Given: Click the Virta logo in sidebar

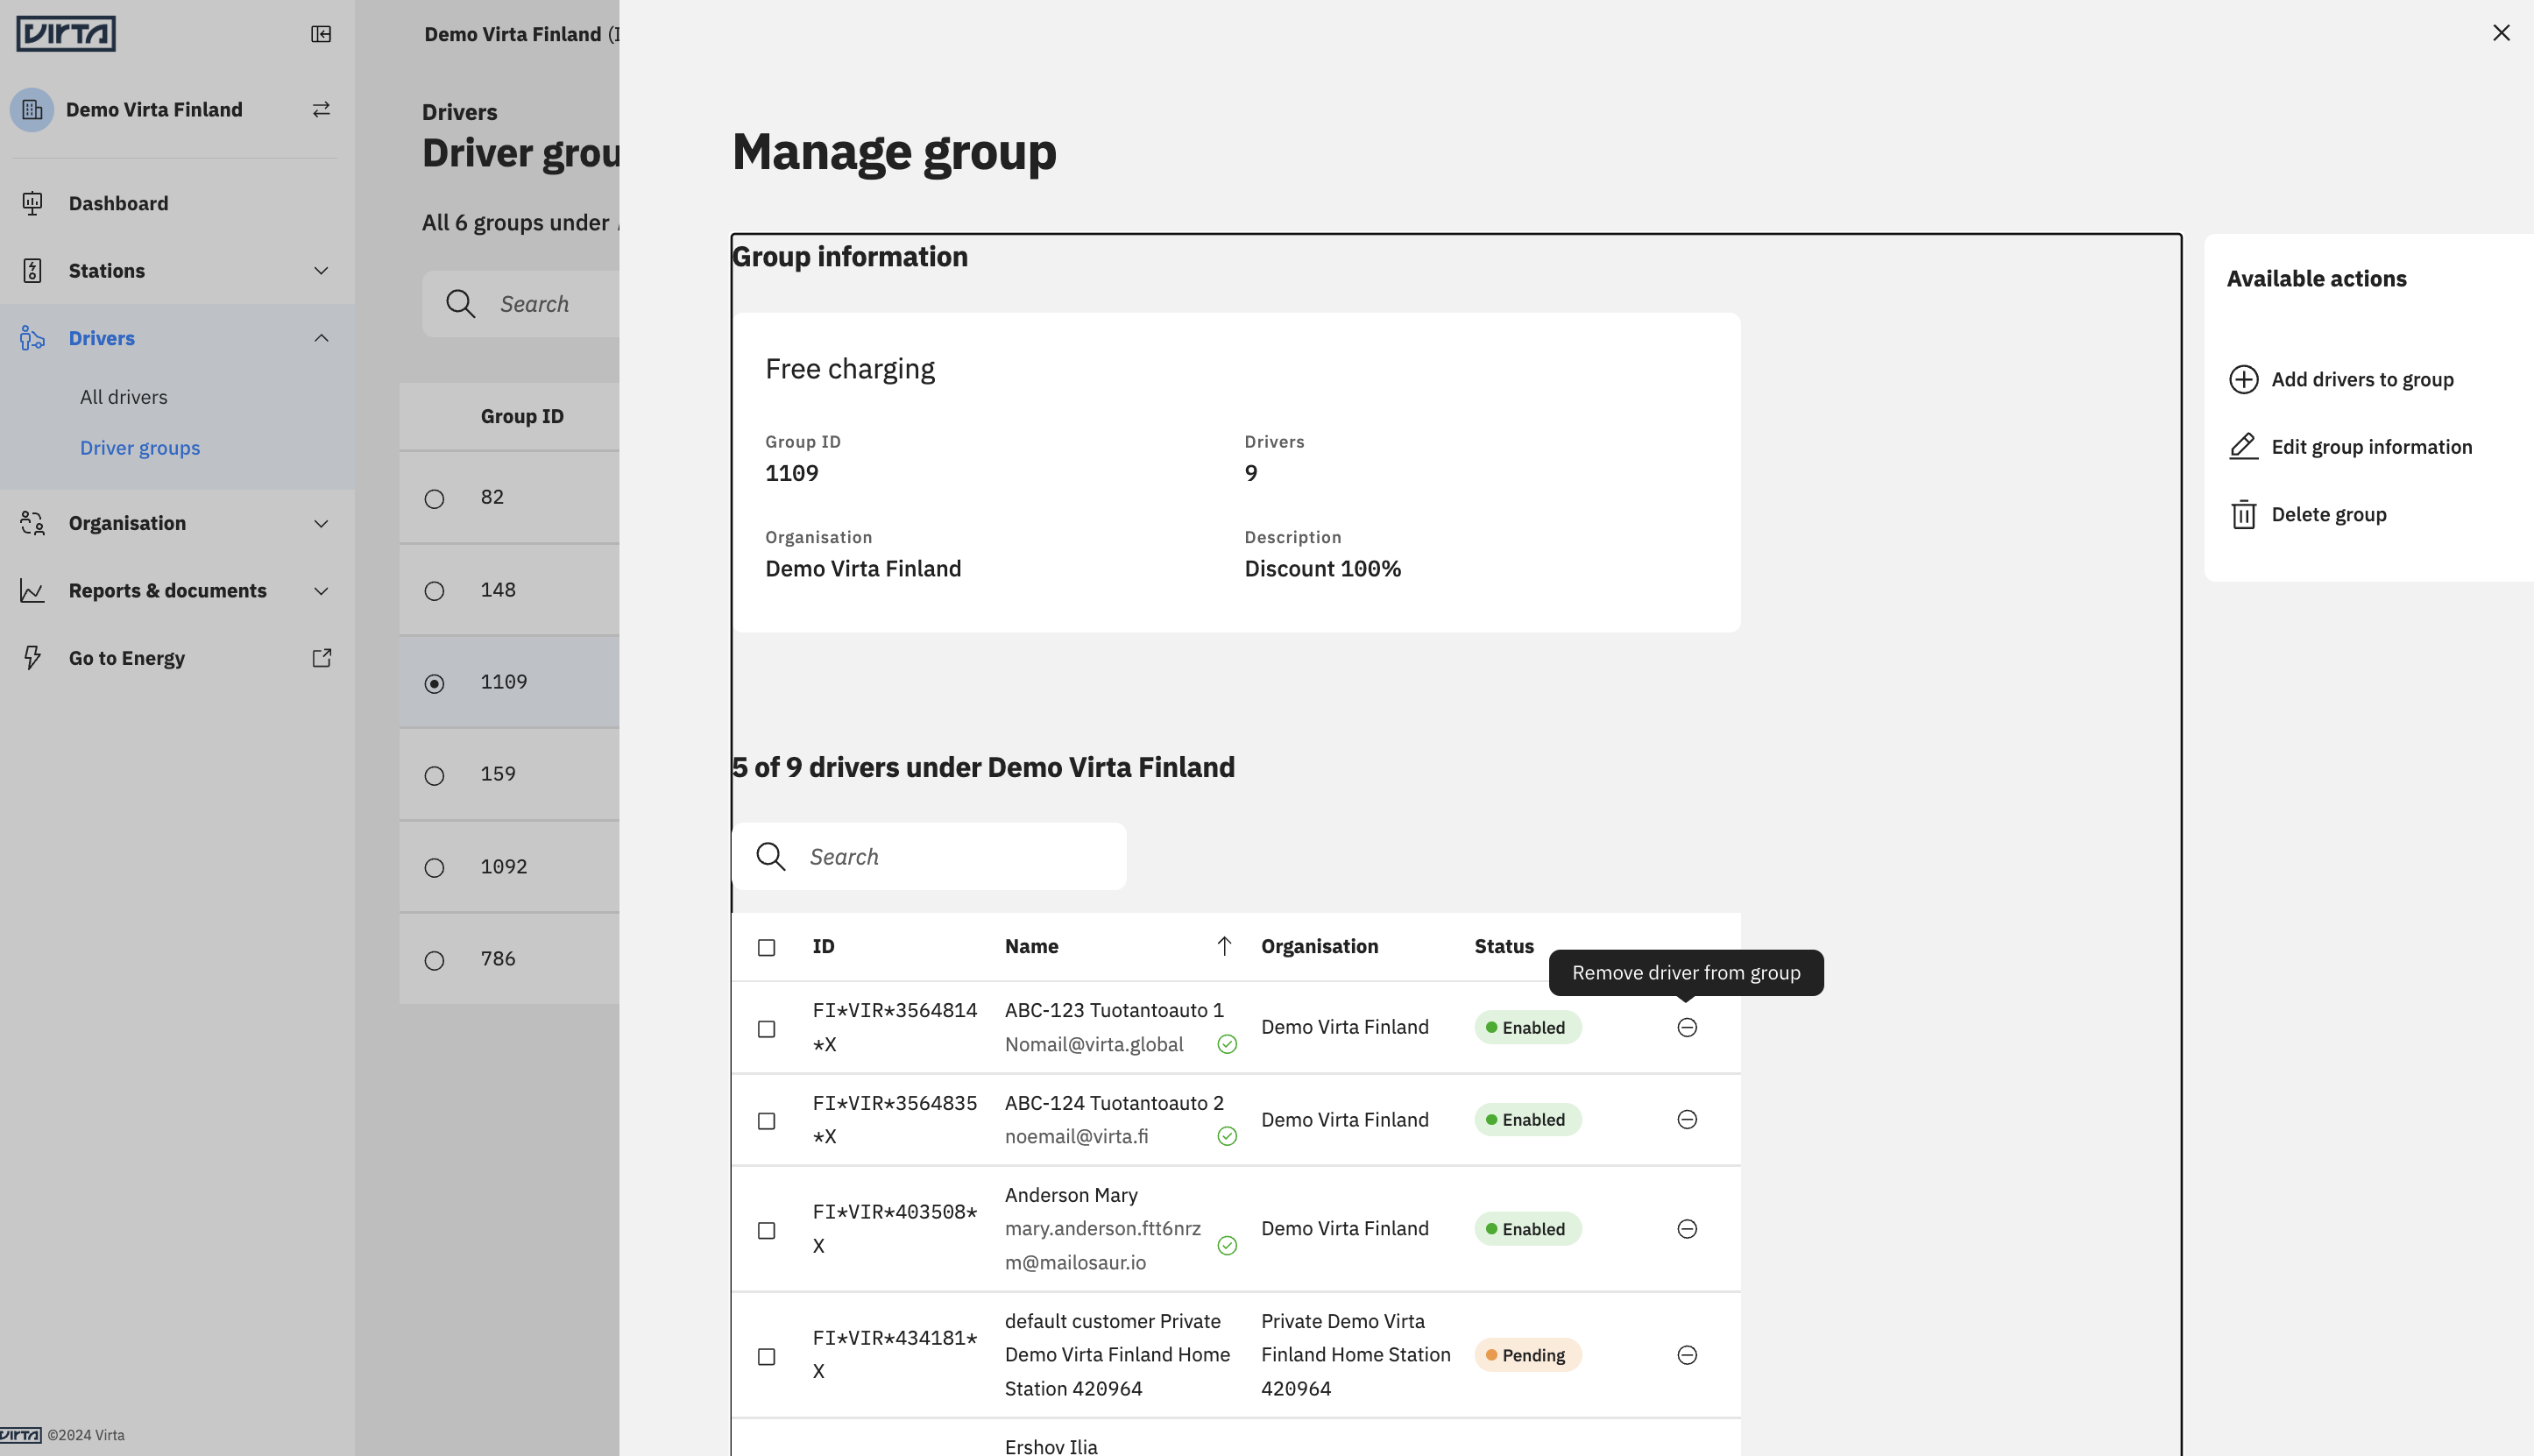Looking at the screenshot, I should [x=66, y=33].
